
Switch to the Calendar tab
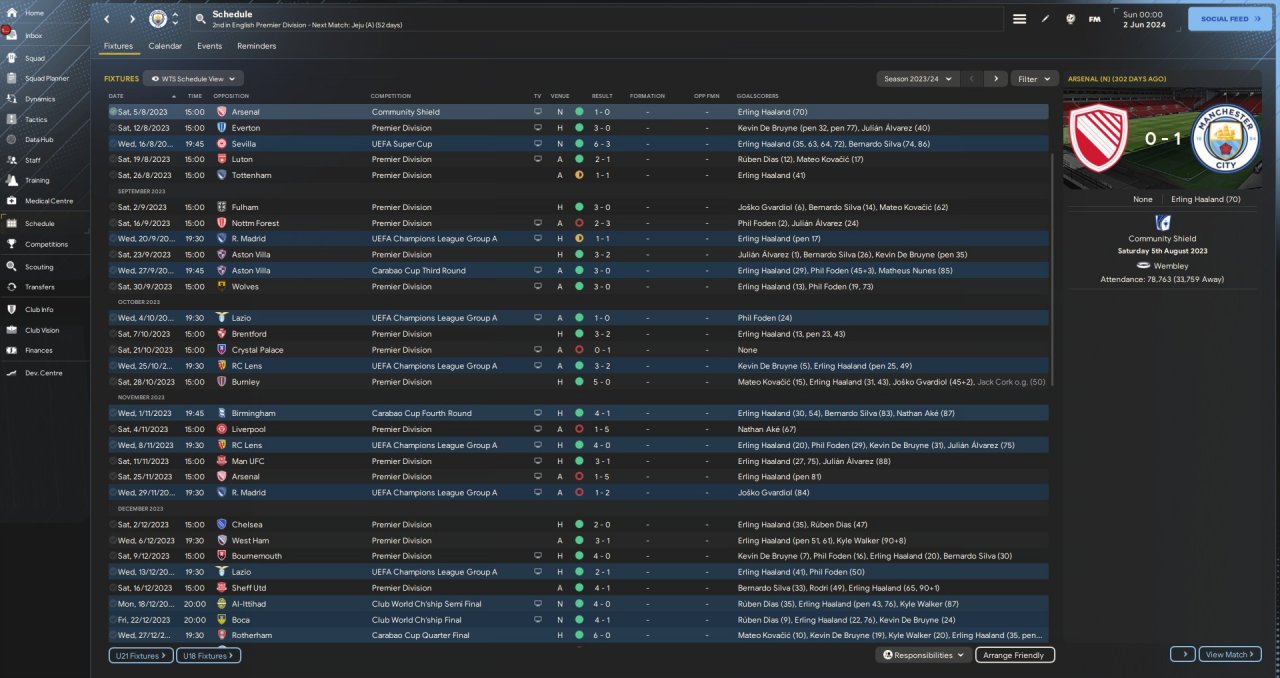(165, 46)
